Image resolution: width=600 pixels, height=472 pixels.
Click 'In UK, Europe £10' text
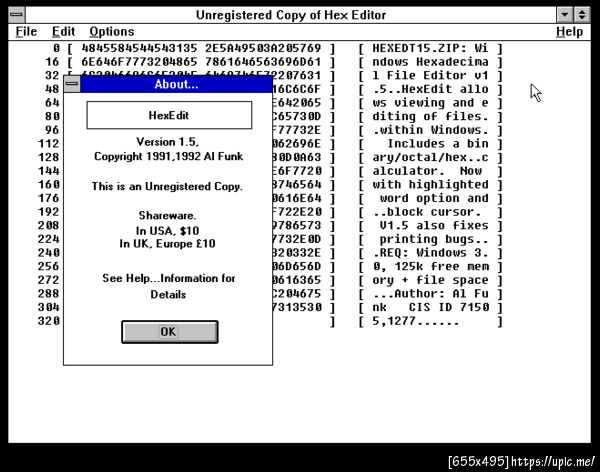tap(167, 244)
